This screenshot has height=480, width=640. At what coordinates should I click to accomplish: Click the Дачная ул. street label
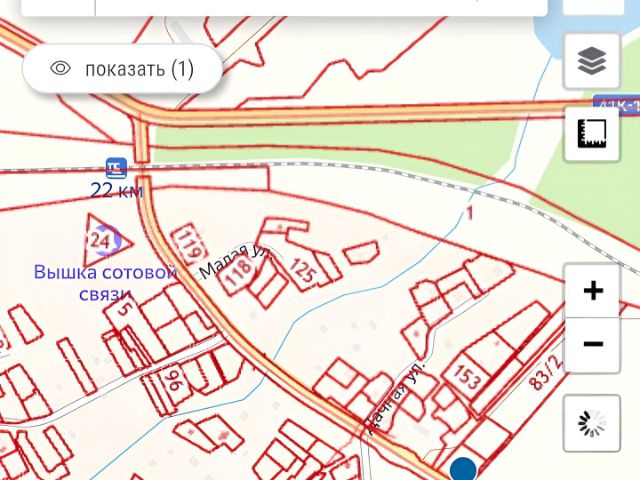coord(395,397)
